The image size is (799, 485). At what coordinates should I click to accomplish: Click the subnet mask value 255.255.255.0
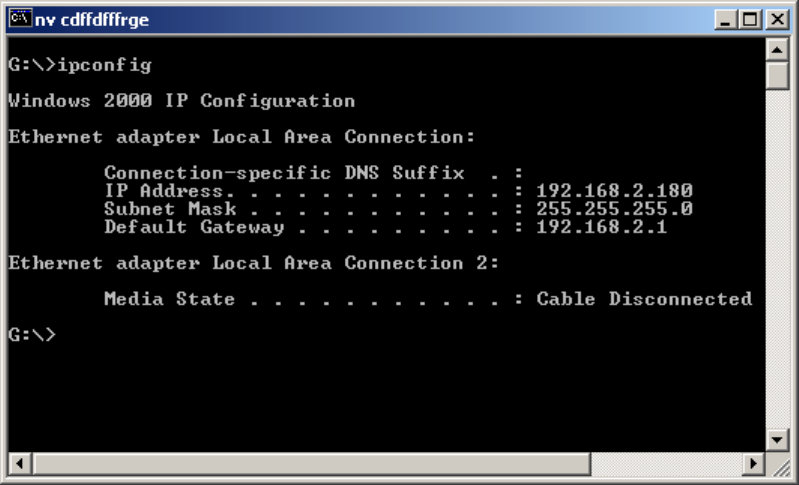point(614,209)
